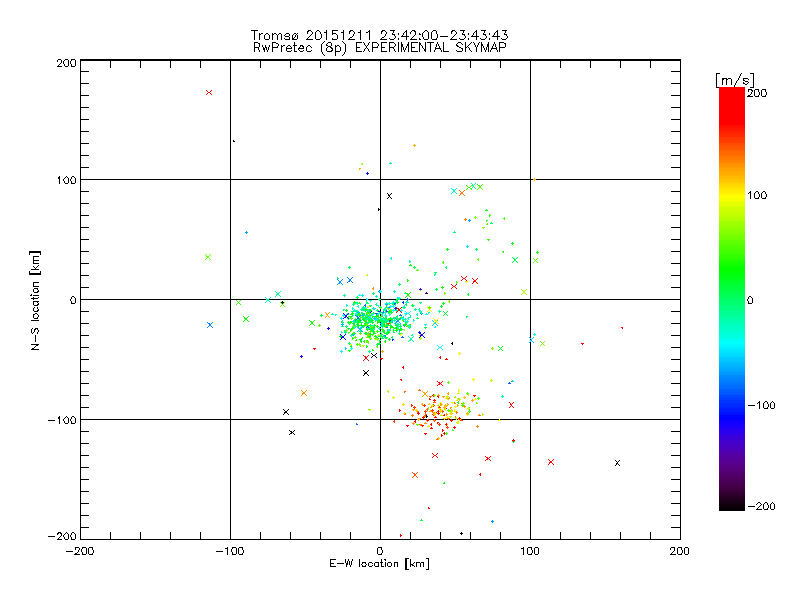
Task: Click E-W axis tick label '-100'
Action: pyautogui.click(x=230, y=551)
